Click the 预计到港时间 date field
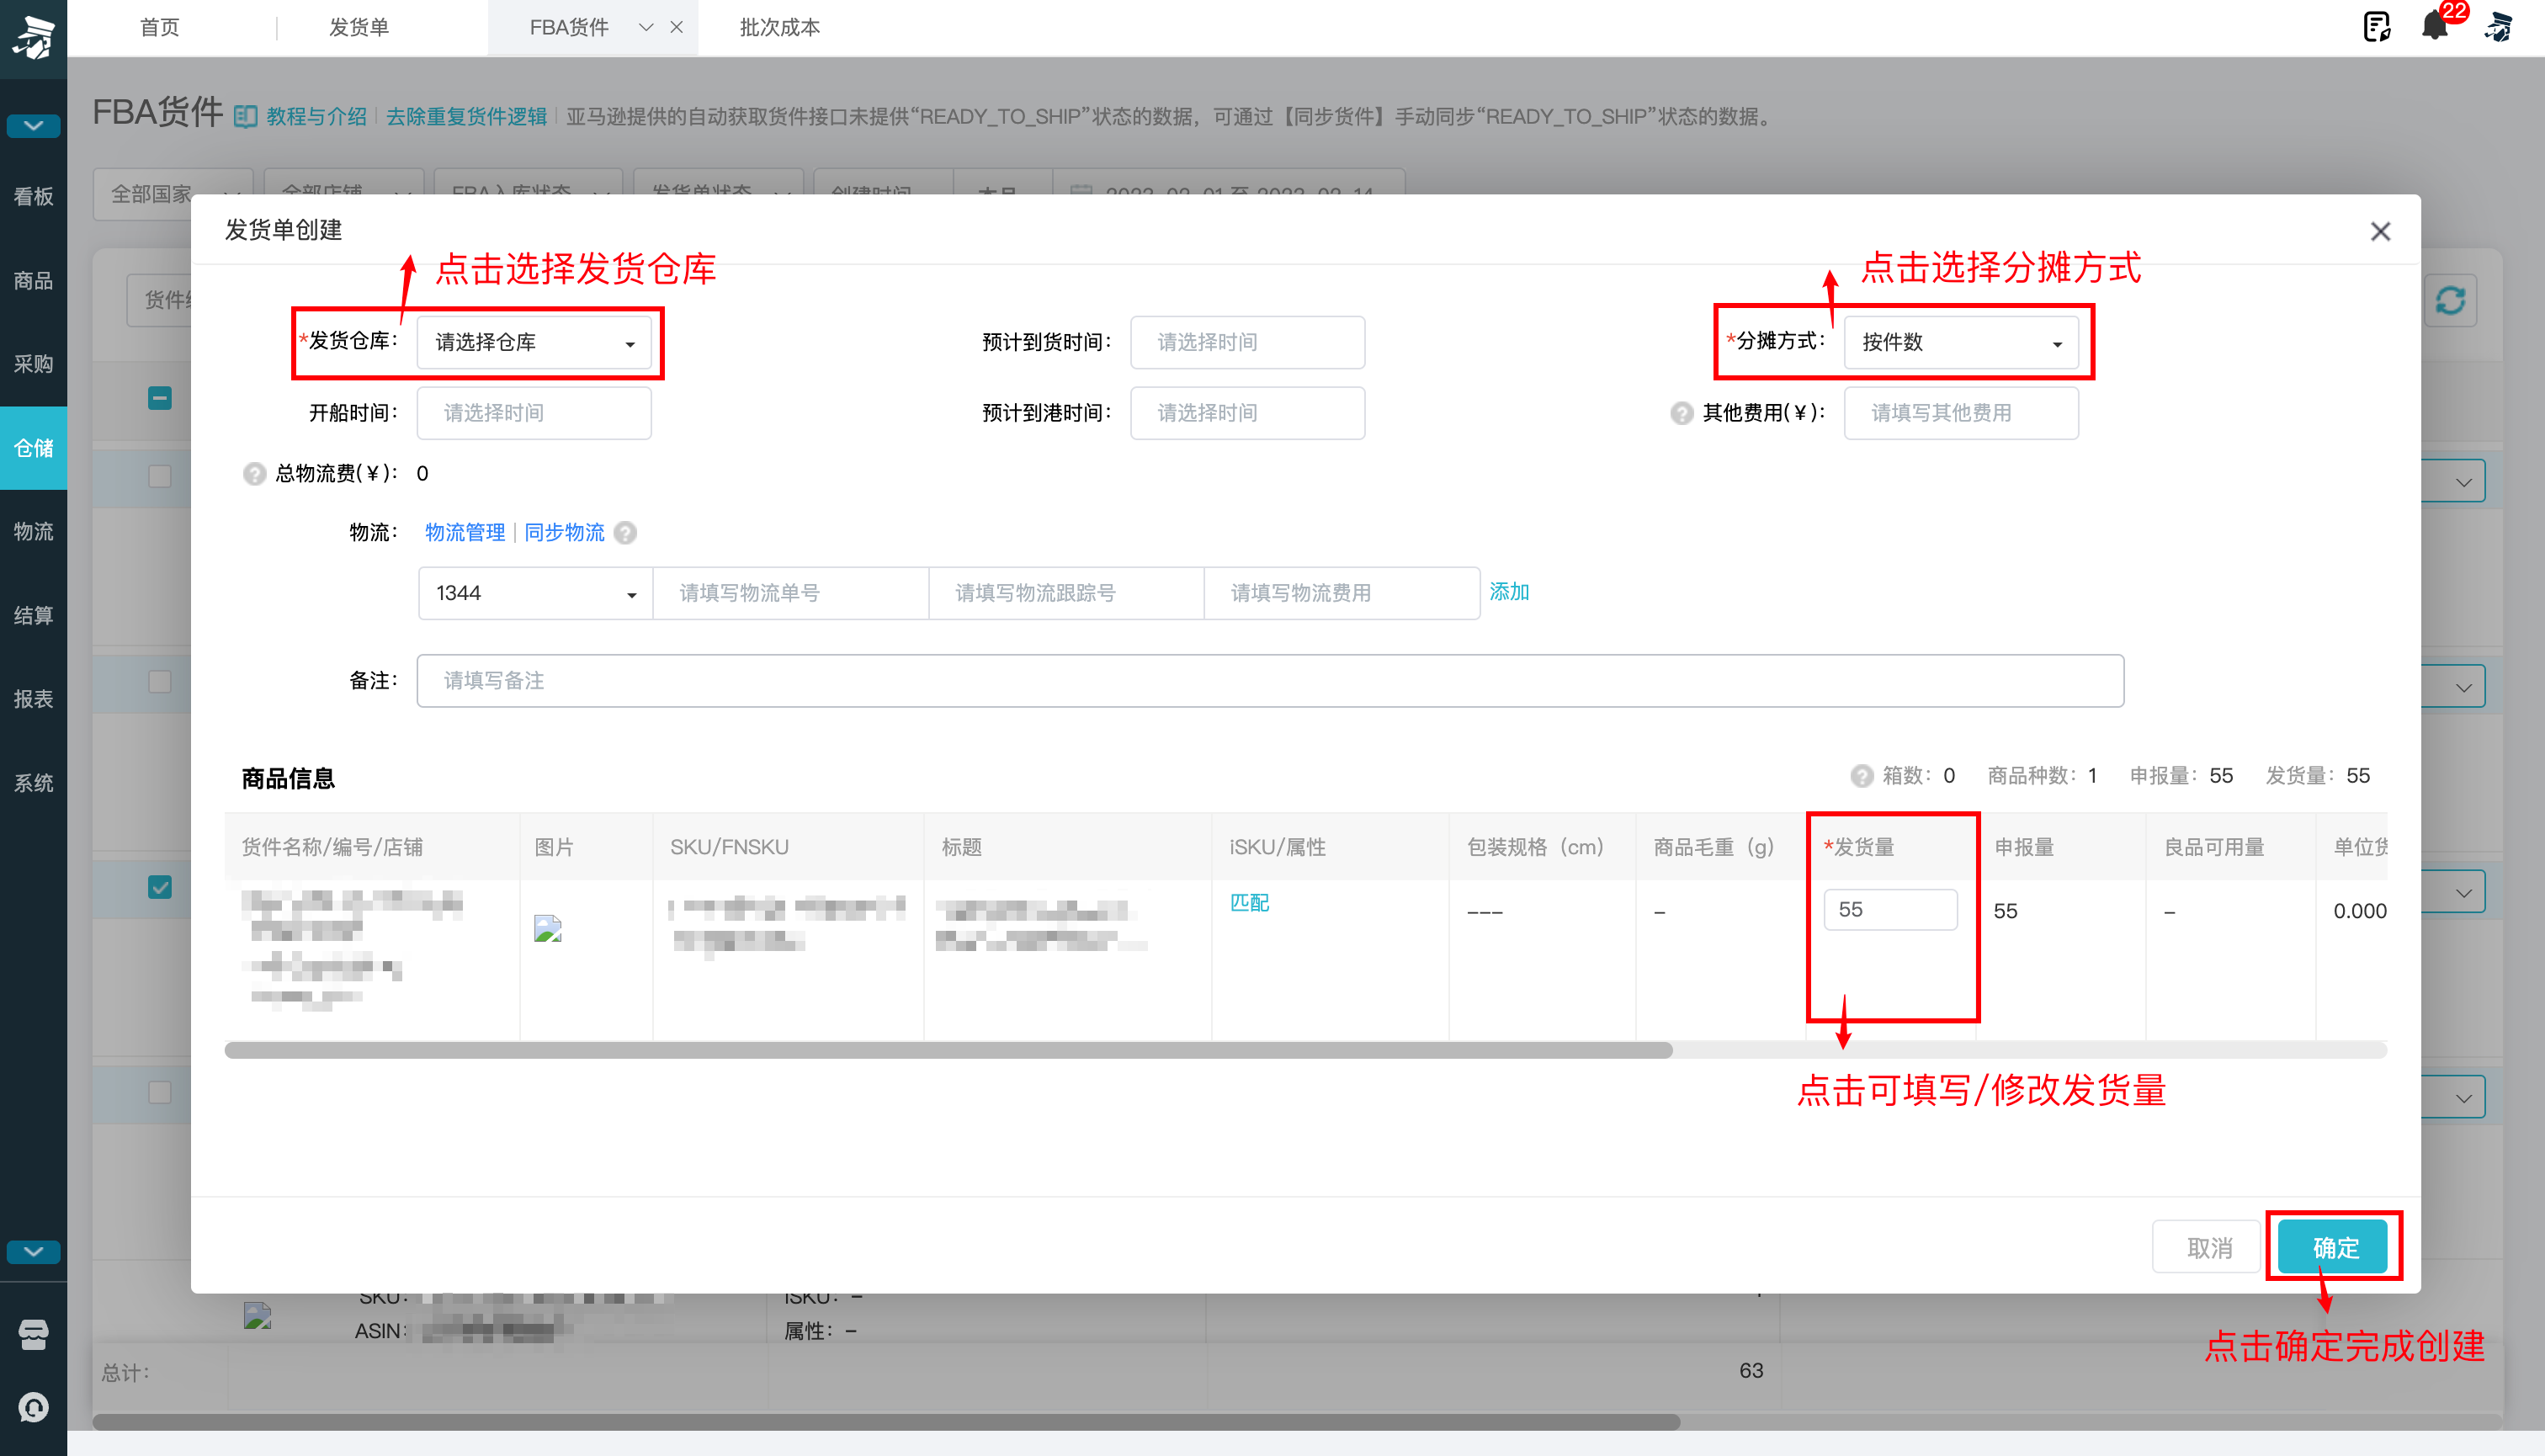This screenshot has height=1456, width=2545. [x=1247, y=413]
